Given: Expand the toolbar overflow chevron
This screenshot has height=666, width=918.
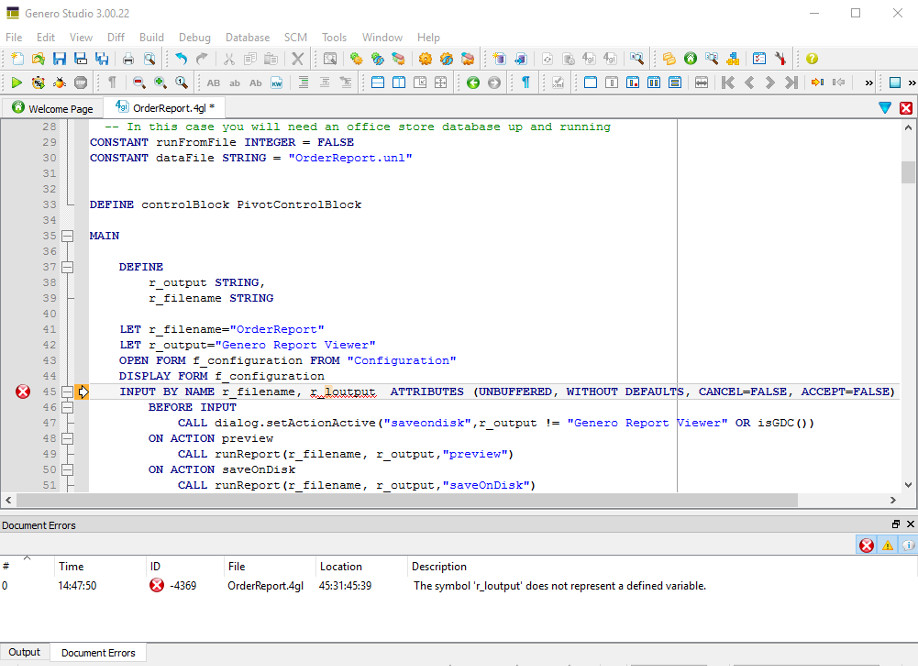Looking at the screenshot, I should coord(869,83).
